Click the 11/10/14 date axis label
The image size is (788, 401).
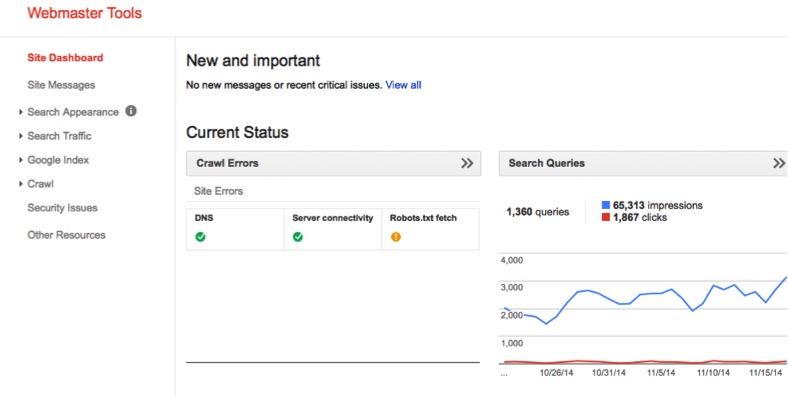(714, 373)
